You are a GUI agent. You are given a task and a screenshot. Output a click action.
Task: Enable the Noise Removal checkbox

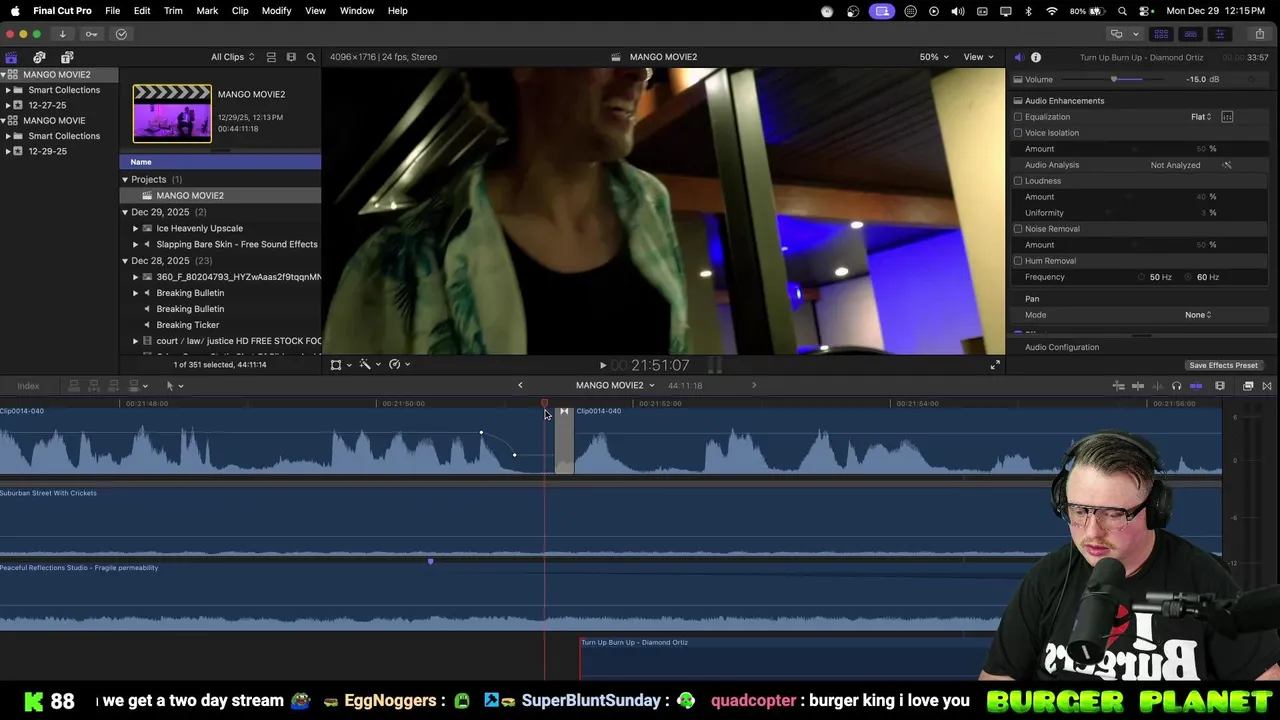[1018, 229]
